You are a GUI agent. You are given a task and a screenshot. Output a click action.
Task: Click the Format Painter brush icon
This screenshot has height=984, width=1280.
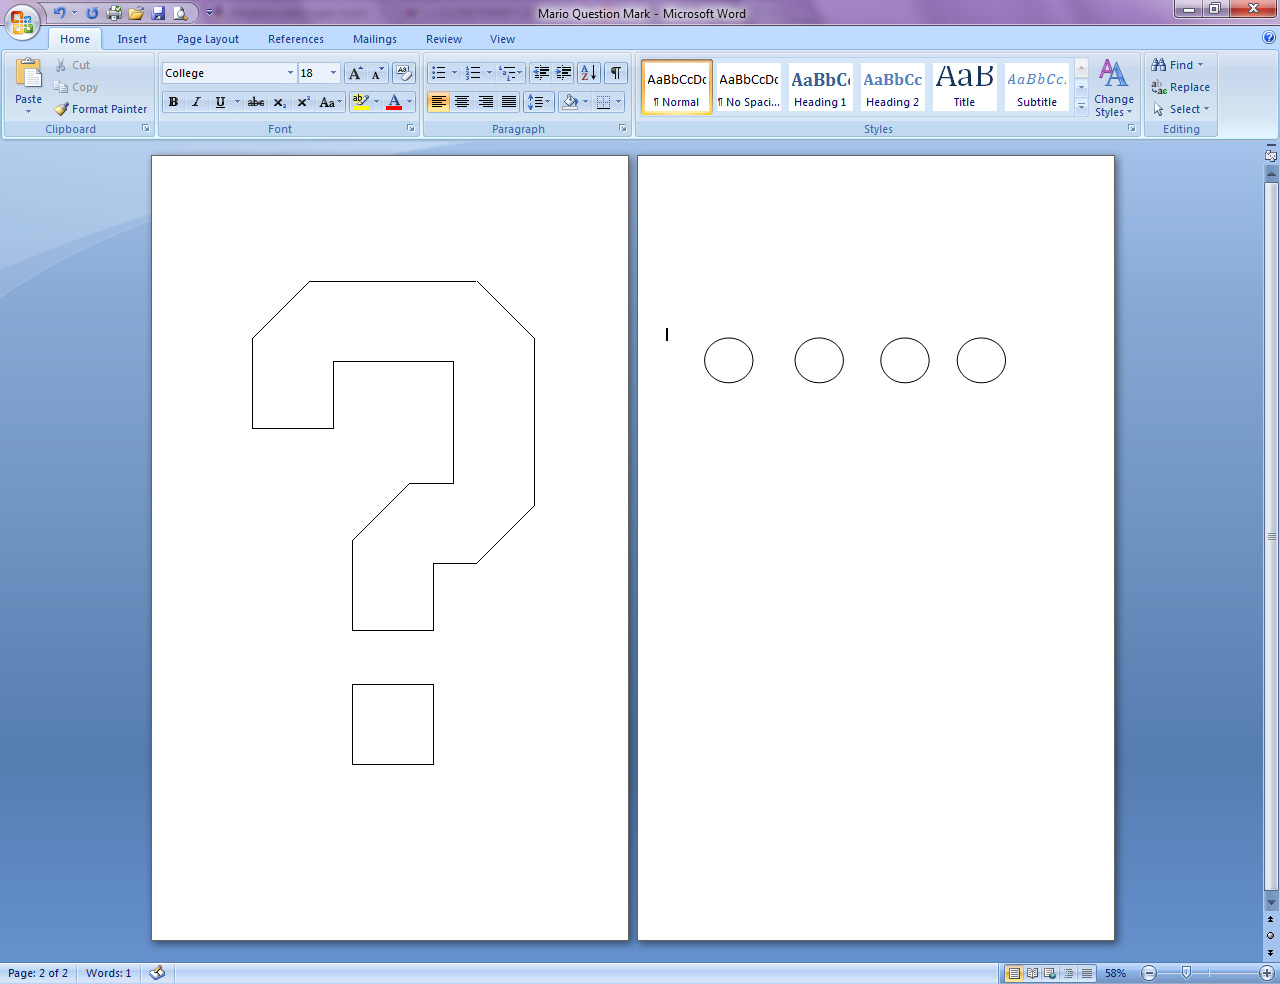tap(61, 109)
